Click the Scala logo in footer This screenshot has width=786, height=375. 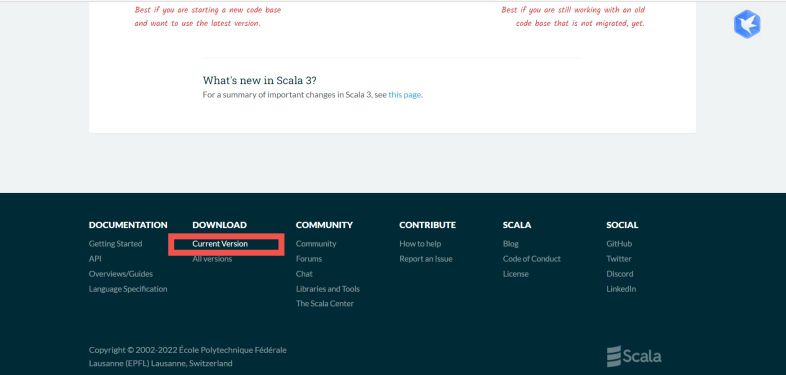pos(634,356)
